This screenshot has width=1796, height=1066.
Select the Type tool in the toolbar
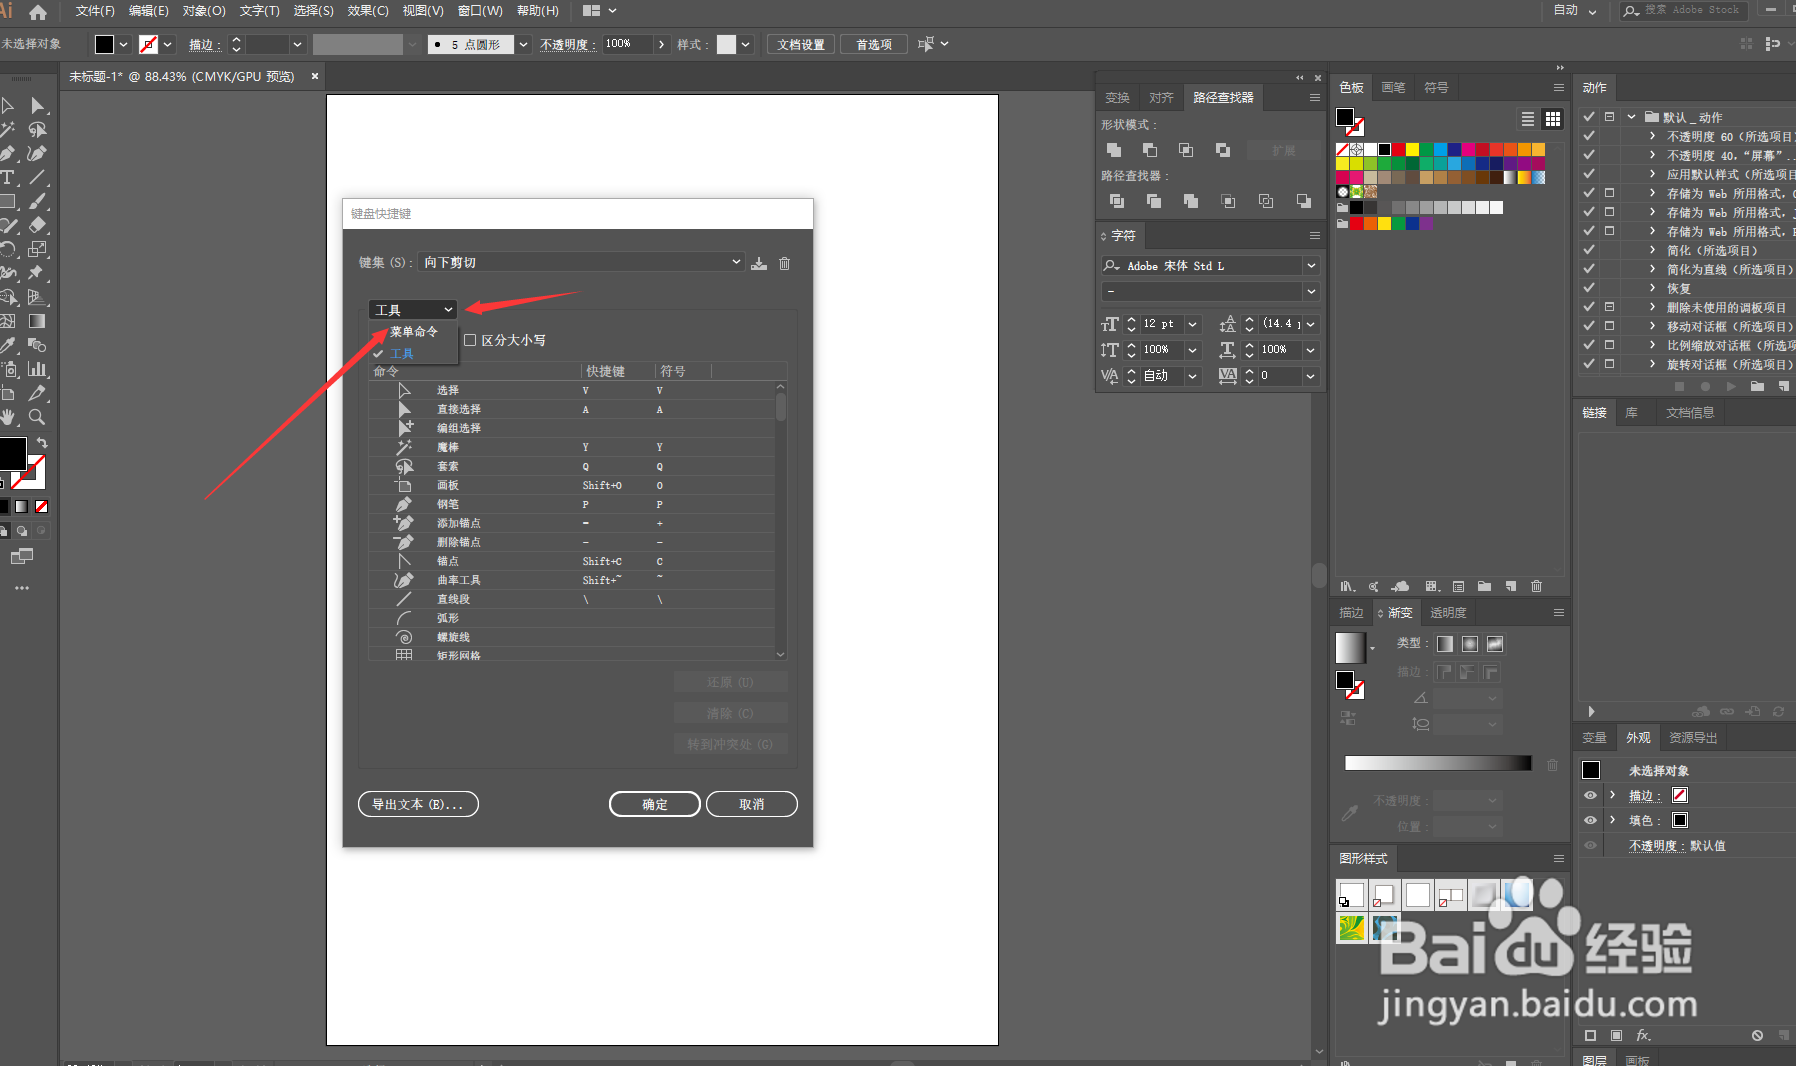(x=8, y=177)
